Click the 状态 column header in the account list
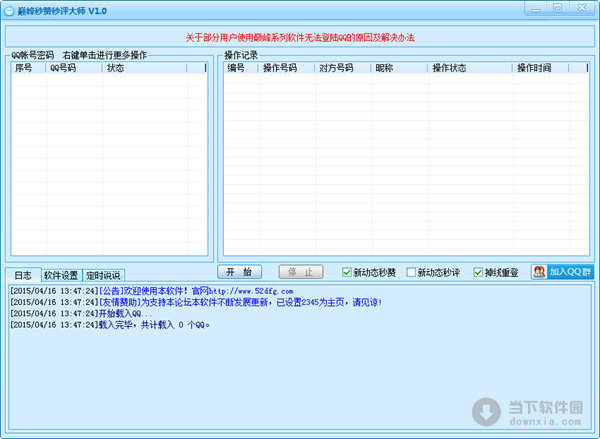The width and height of the screenshot is (600, 439). (145, 68)
